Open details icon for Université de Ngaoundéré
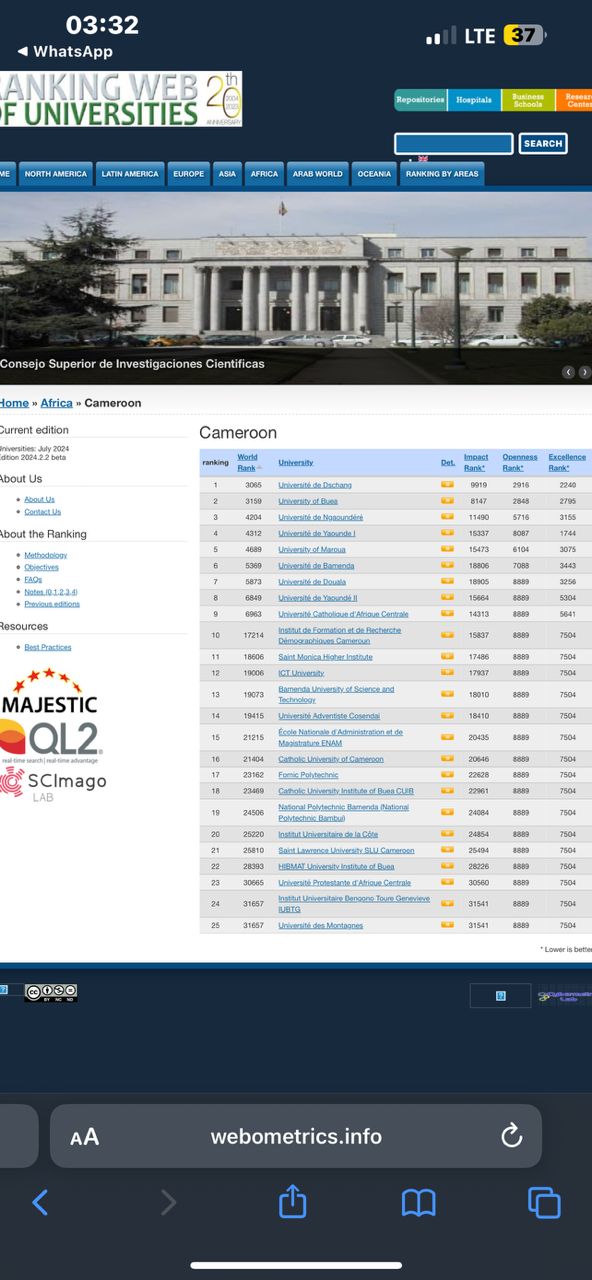This screenshot has height=1280, width=592. 447,517
